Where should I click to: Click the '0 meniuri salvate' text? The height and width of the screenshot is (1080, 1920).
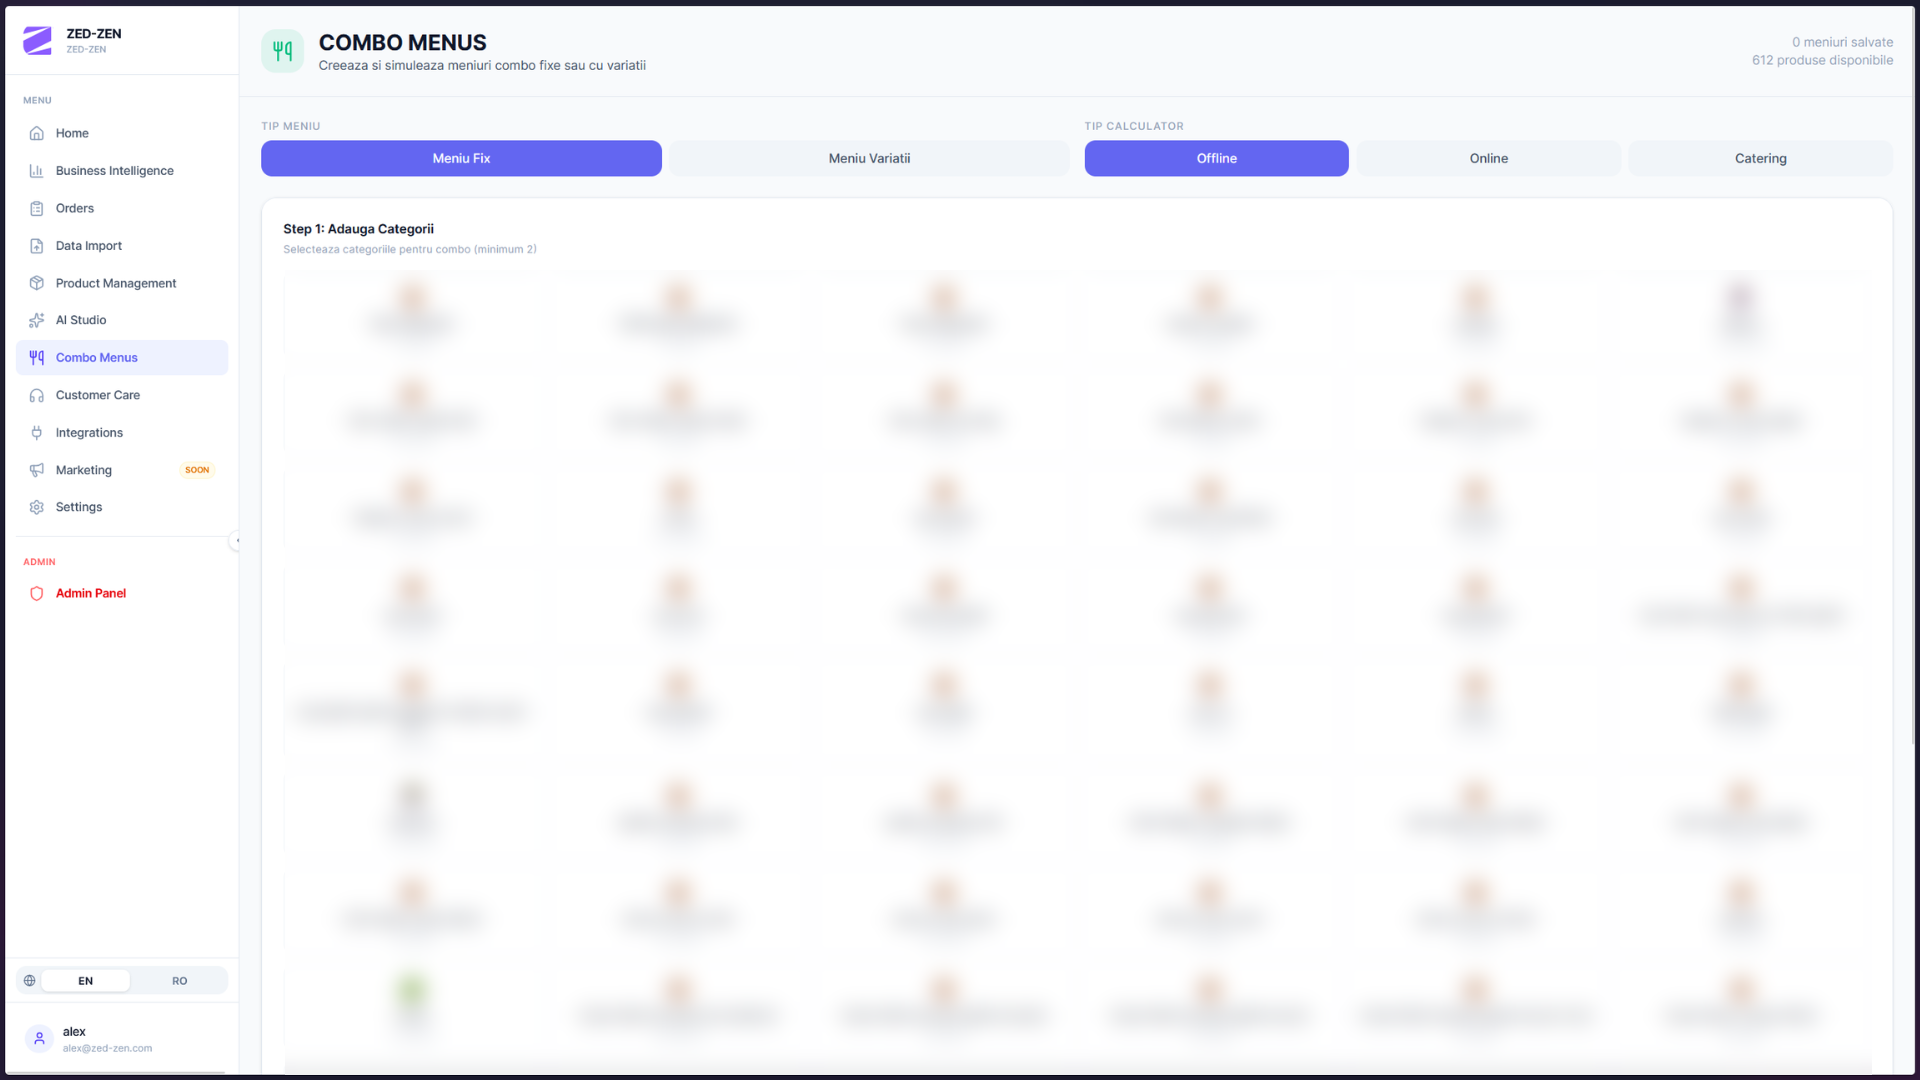coord(1842,42)
